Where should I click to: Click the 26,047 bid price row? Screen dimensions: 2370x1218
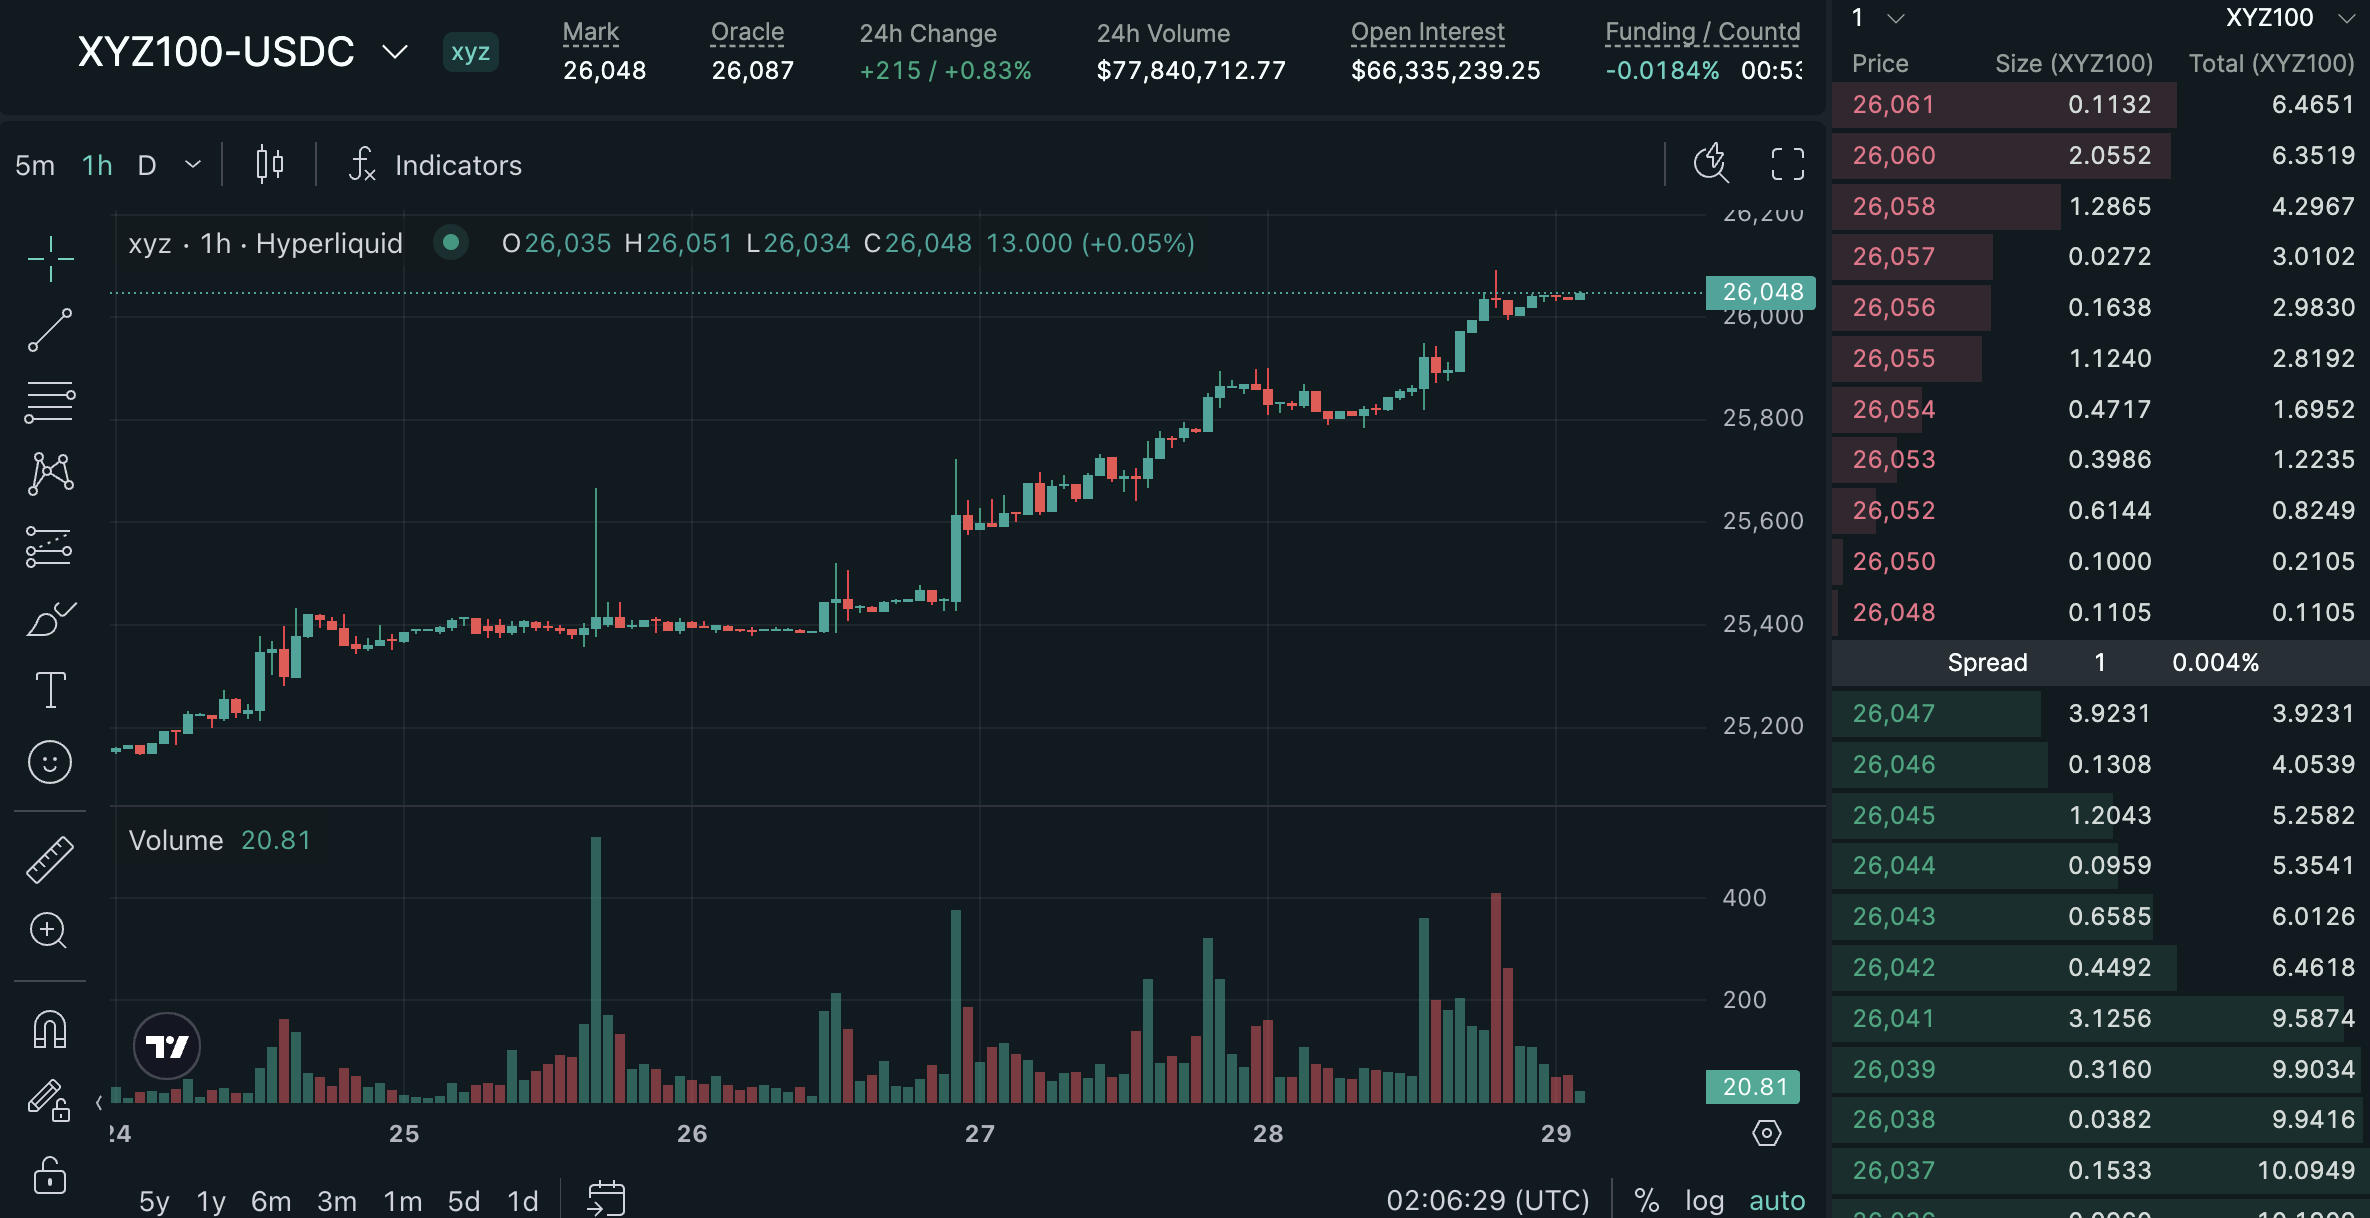point(1893,713)
